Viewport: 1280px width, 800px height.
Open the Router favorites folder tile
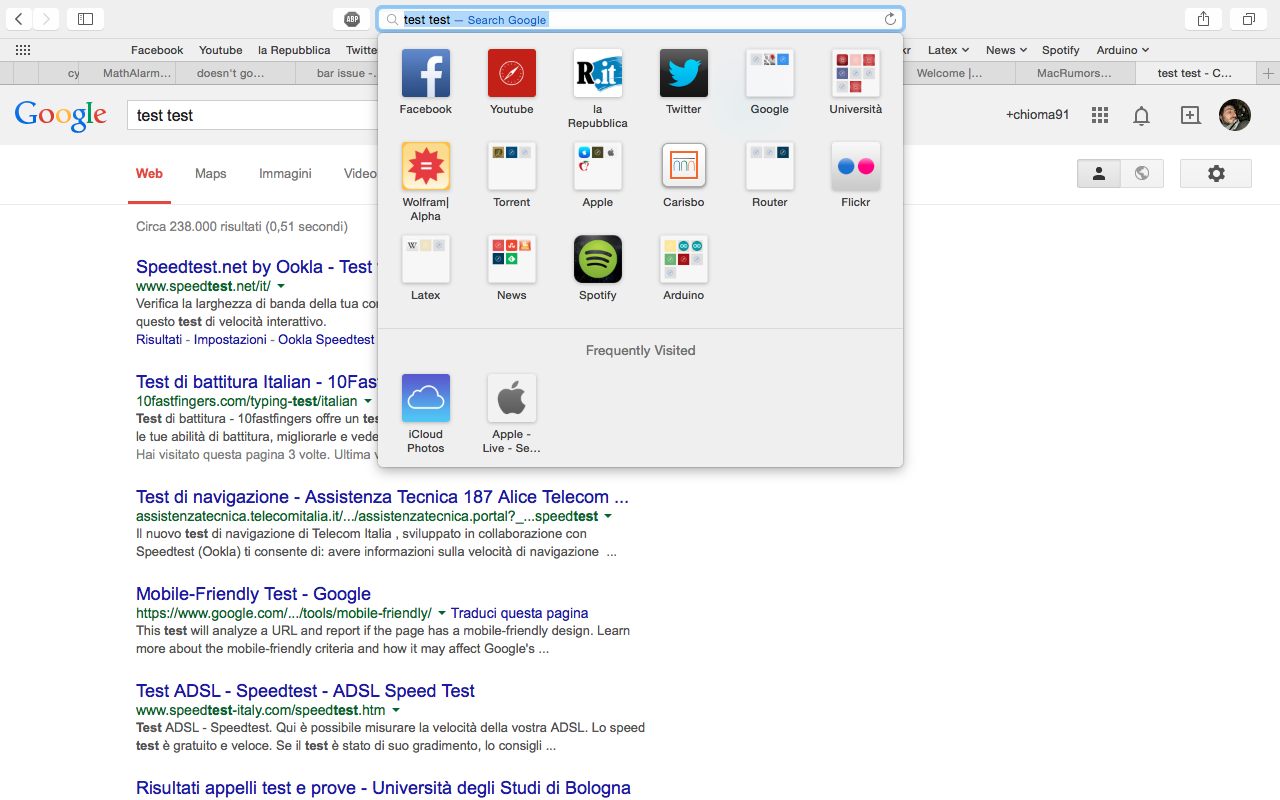770,166
